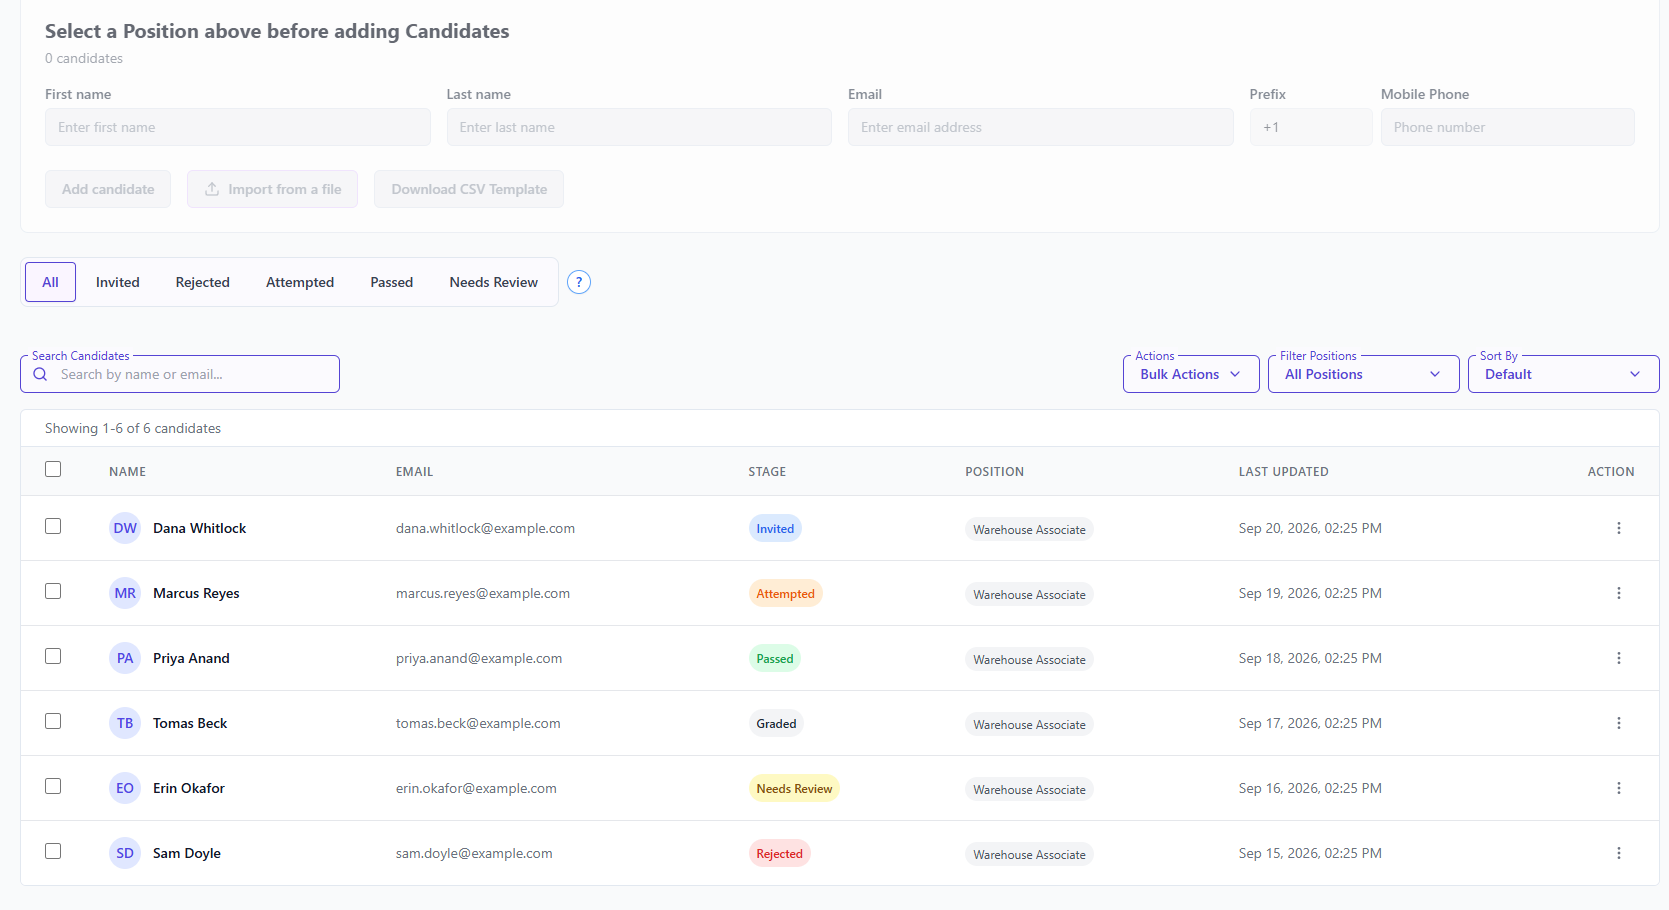Click the Needs Review stage badge for Erin Okafor
Image resolution: width=1669 pixels, height=910 pixels.
794,789
